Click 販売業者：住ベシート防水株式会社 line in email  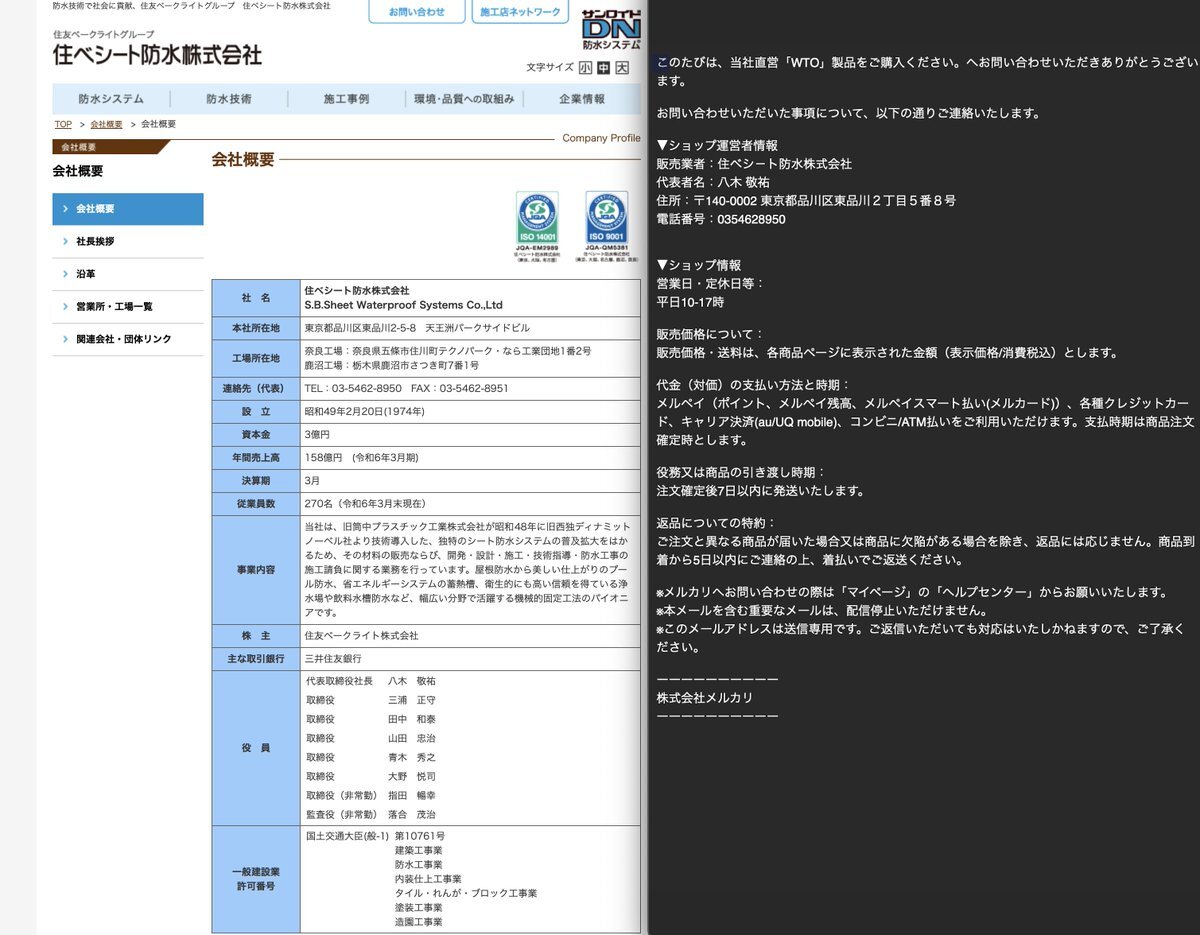click(x=754, y=164)
